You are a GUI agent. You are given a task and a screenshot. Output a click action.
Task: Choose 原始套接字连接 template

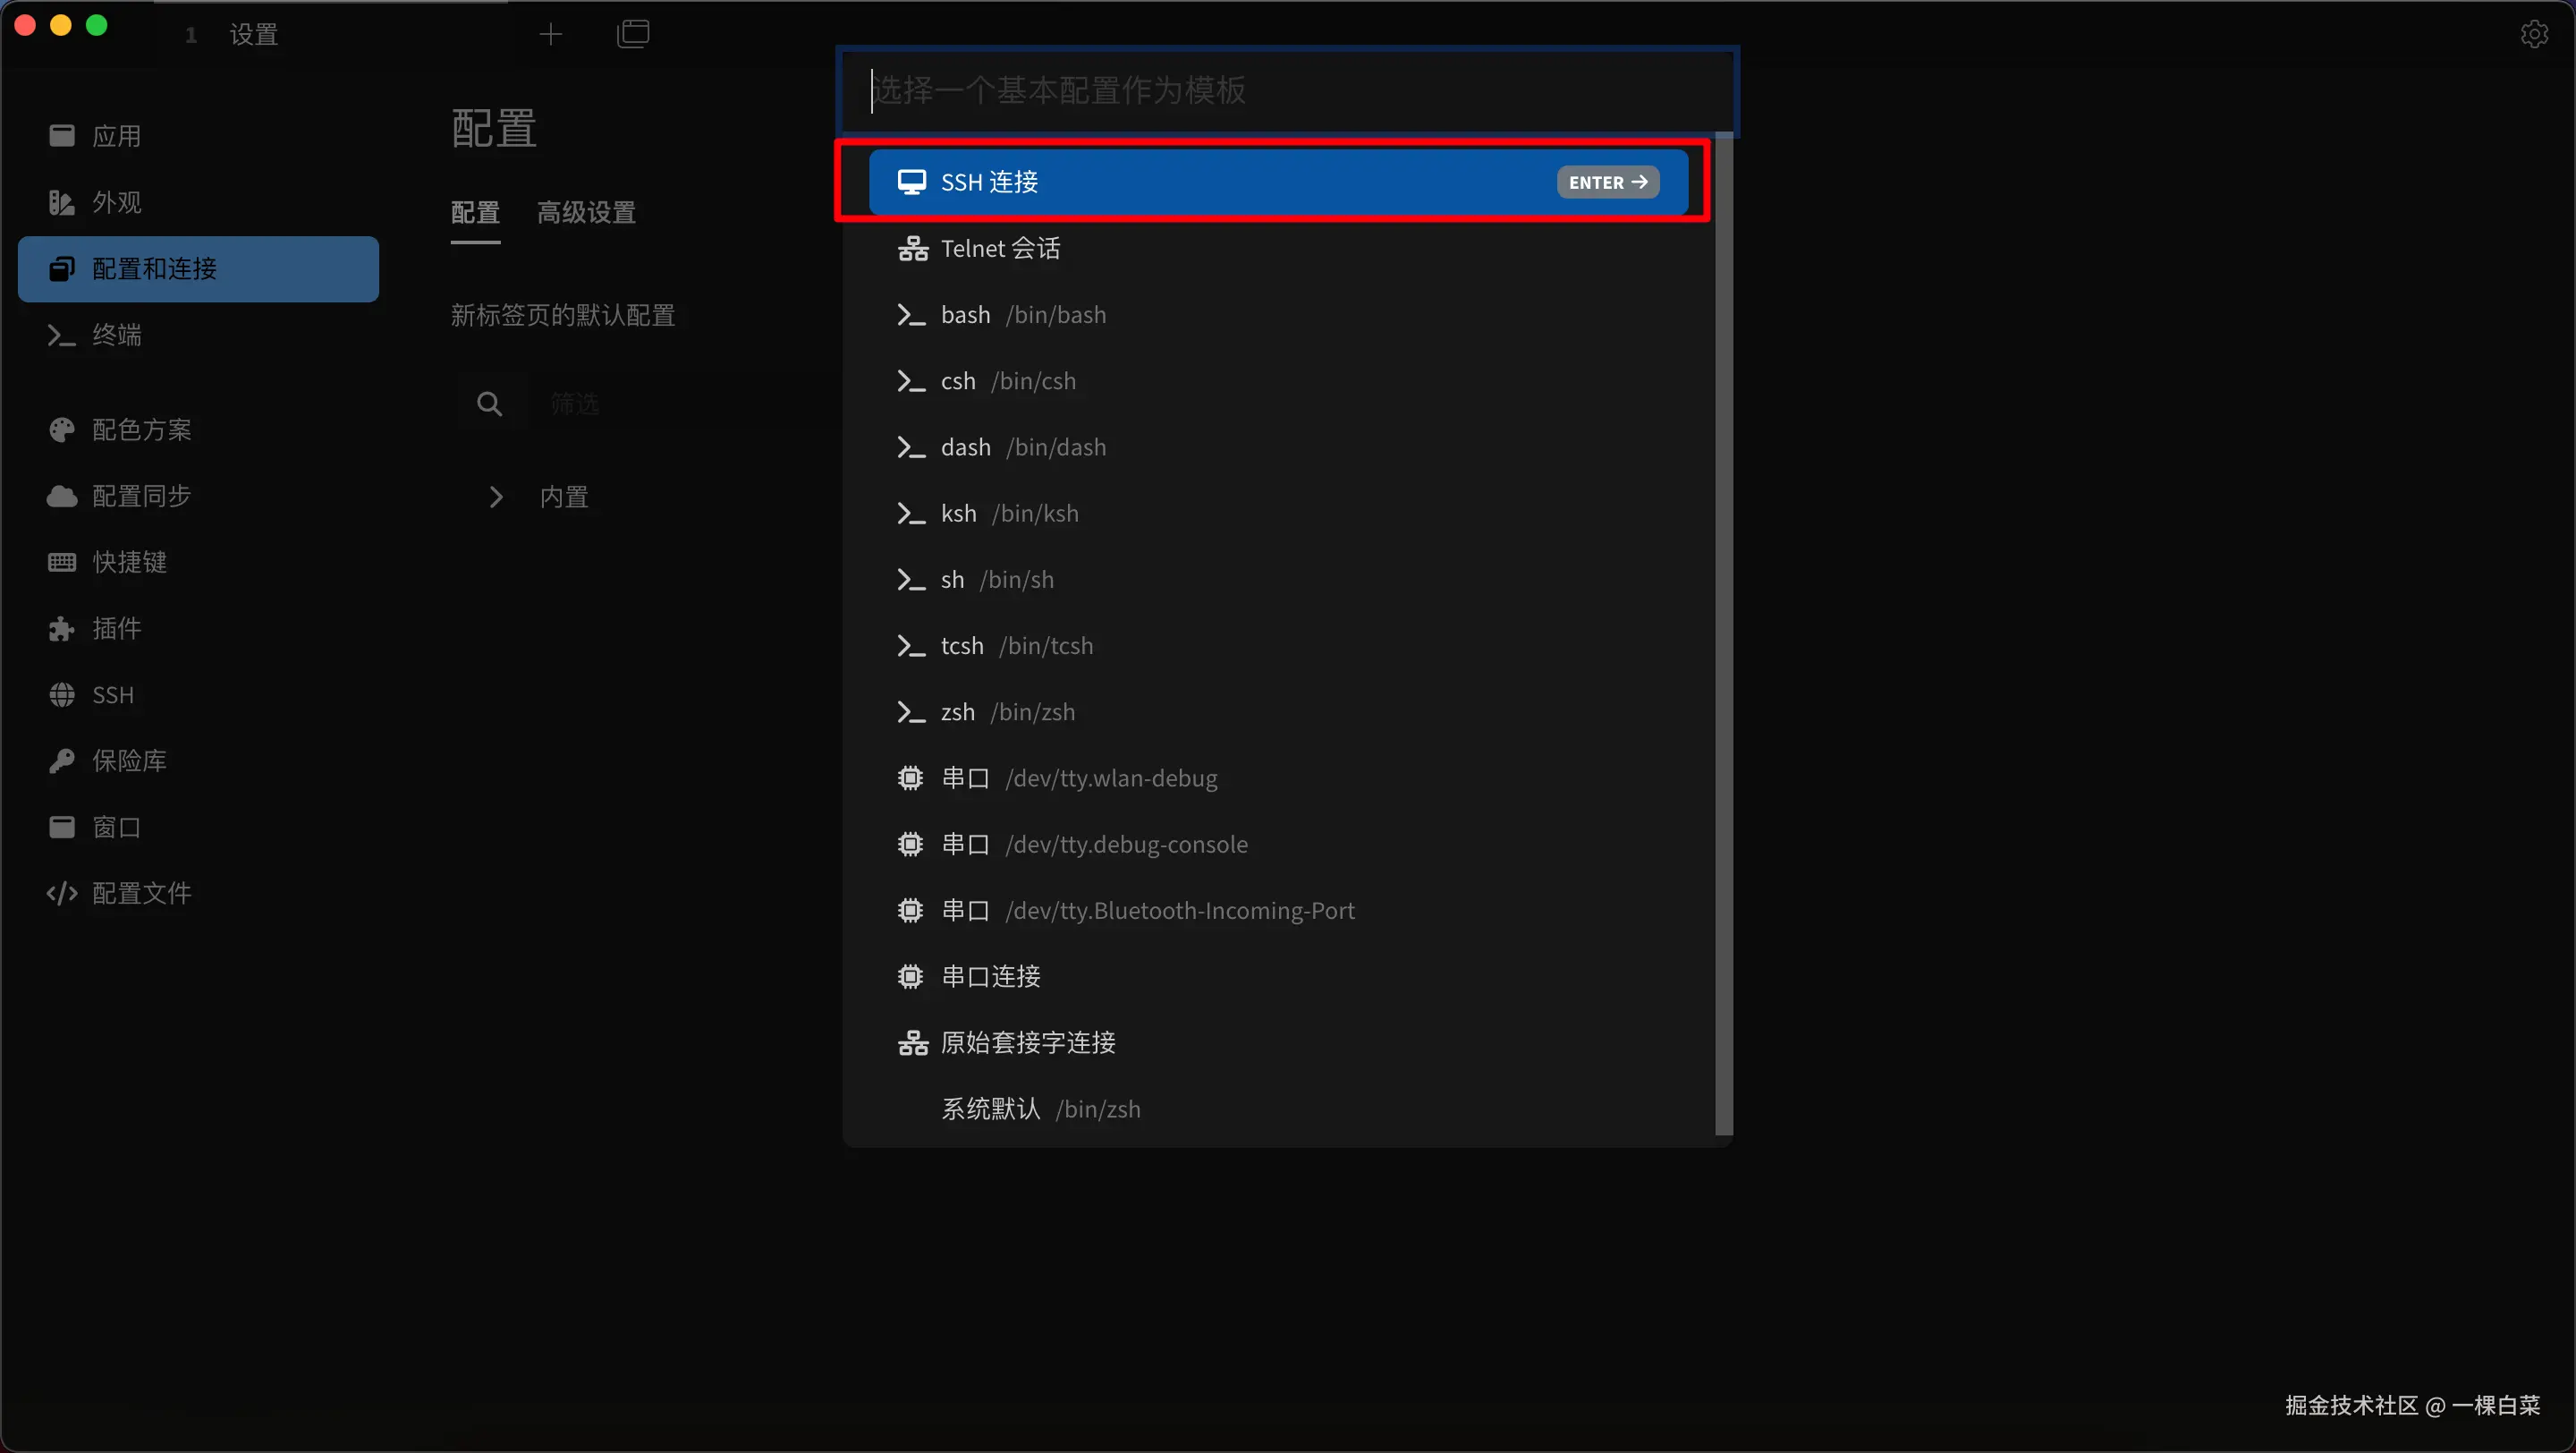[x=1027, y=1043]
